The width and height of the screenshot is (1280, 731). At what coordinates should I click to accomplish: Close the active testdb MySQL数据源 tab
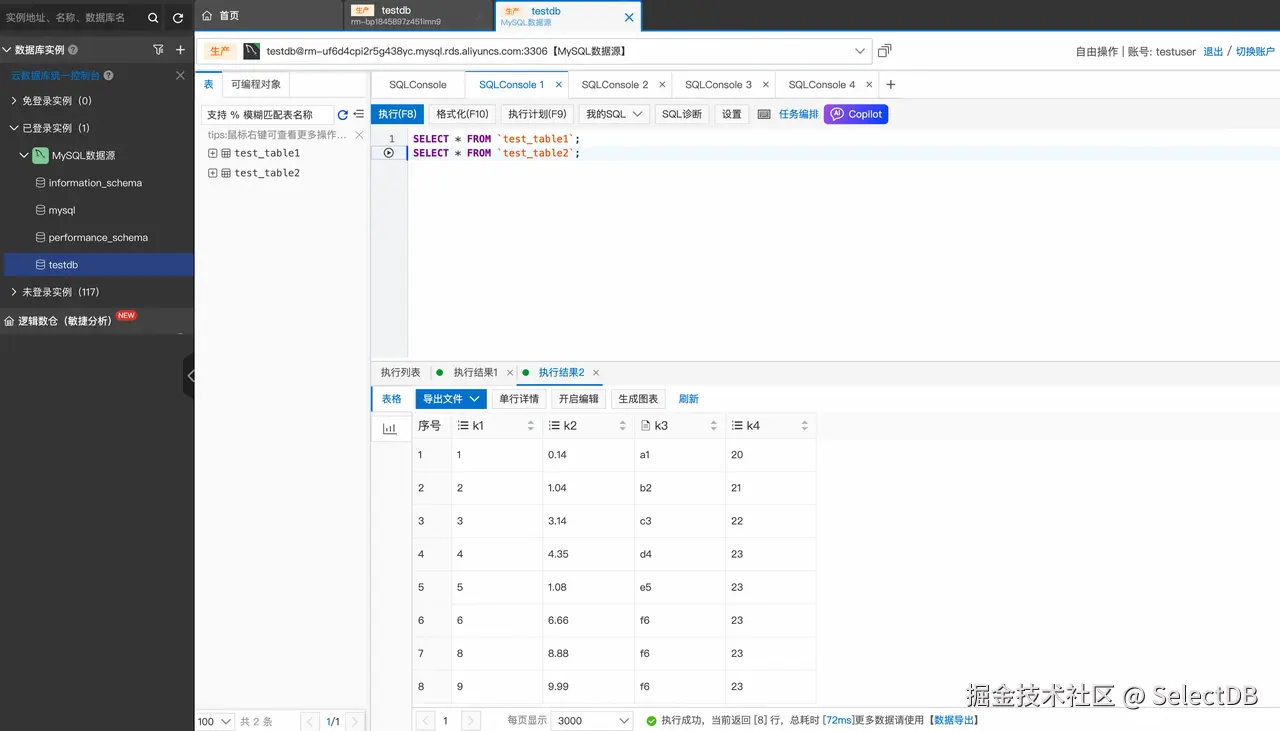coord(629,17)
